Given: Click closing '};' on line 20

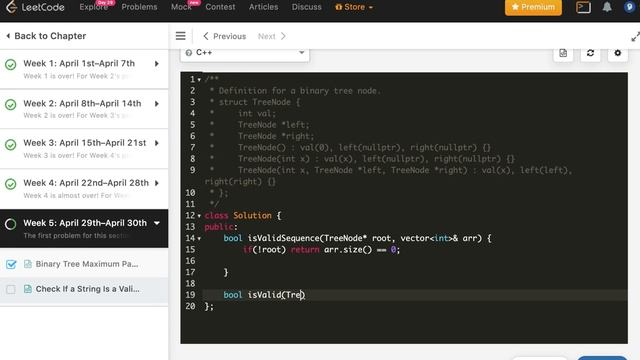Looking at the screenshot, I should pos(209,306).
